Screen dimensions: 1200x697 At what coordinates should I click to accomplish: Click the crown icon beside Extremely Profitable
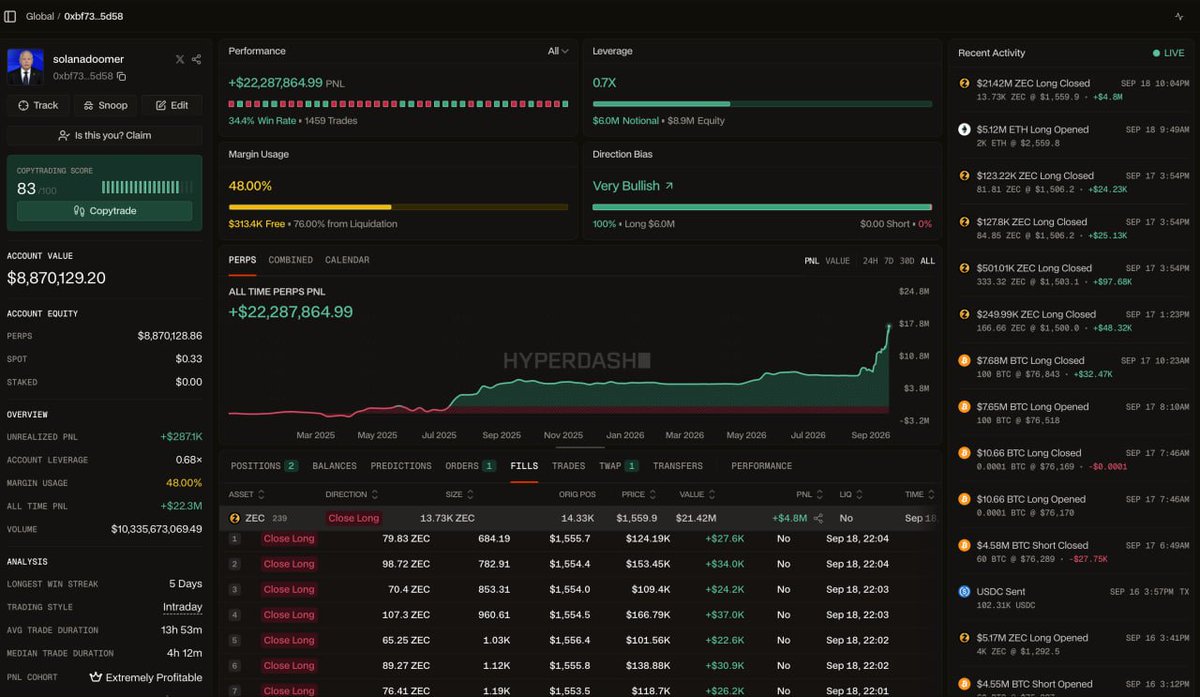tap(96, 677)
